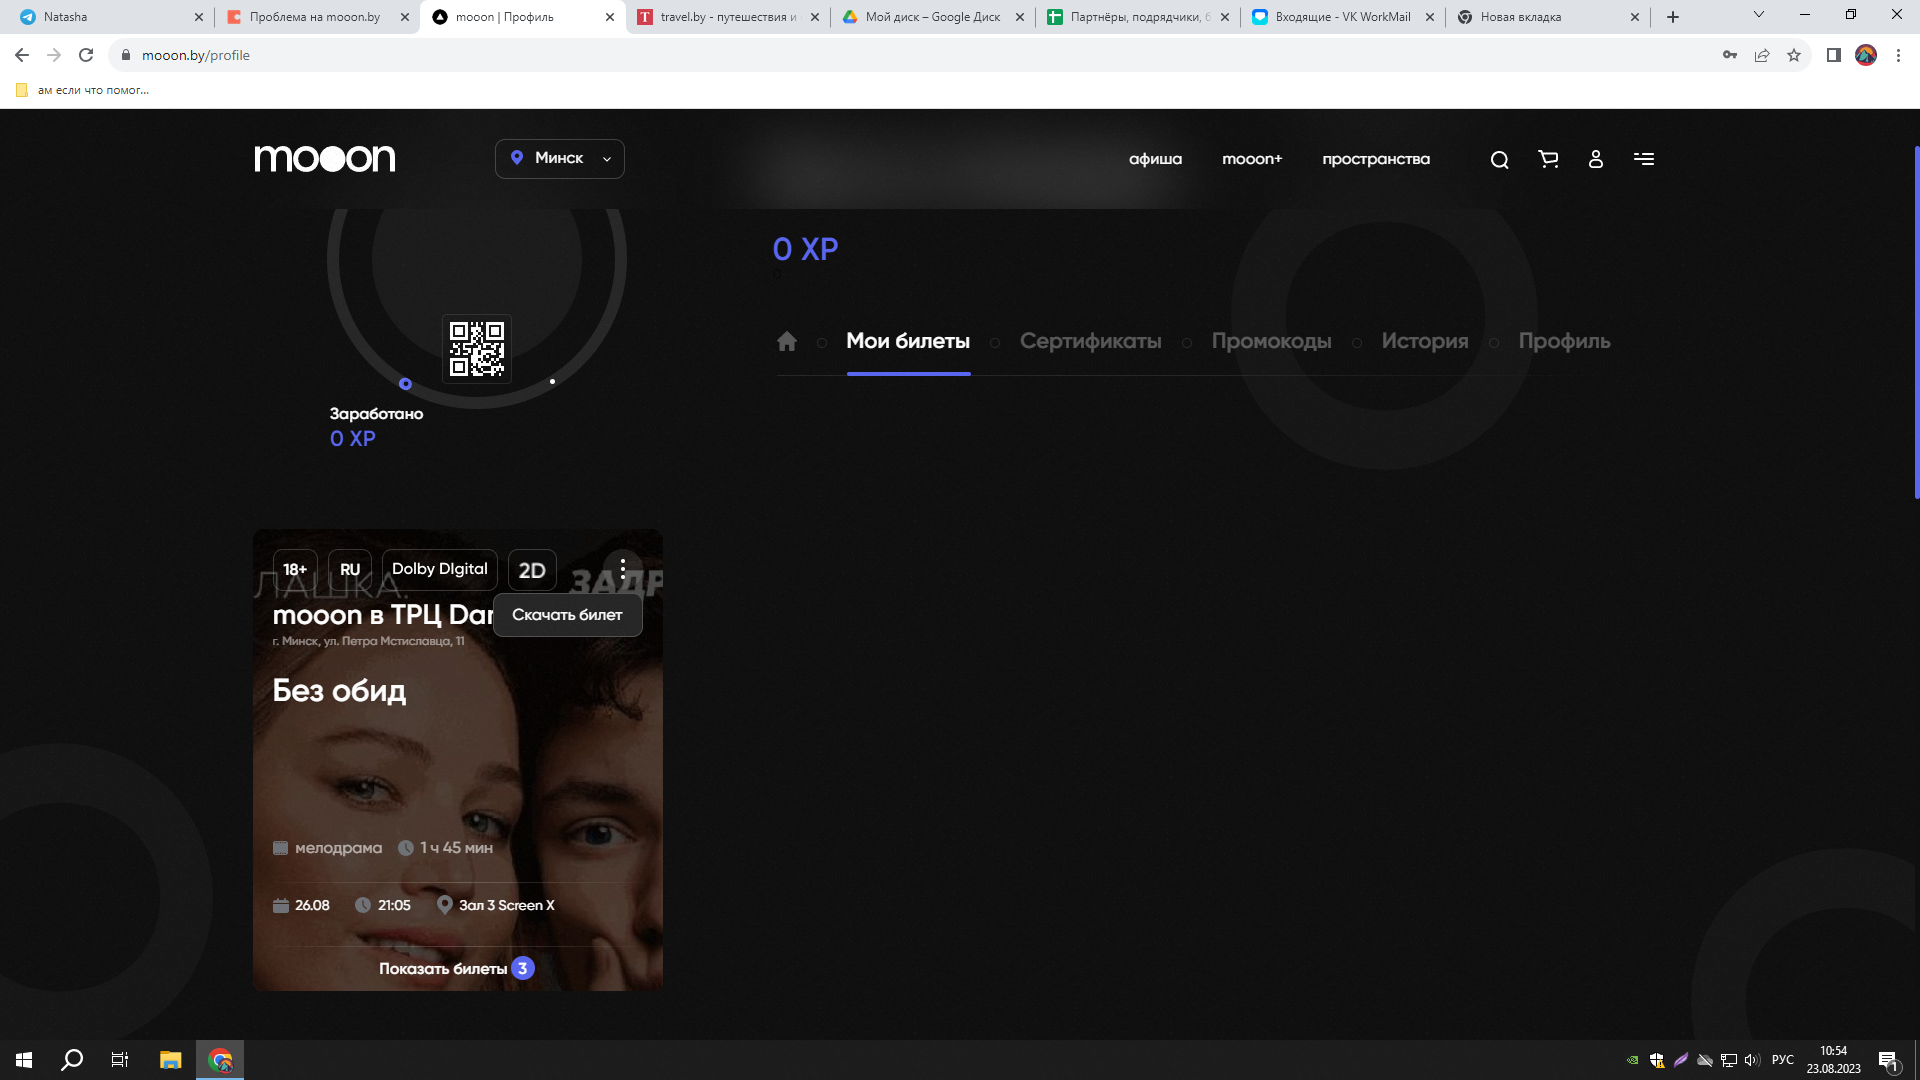The width and height of the screenshot is (1920, 1080).
Task: Click the page vertical scrollbar
Action: point(1915,320)
